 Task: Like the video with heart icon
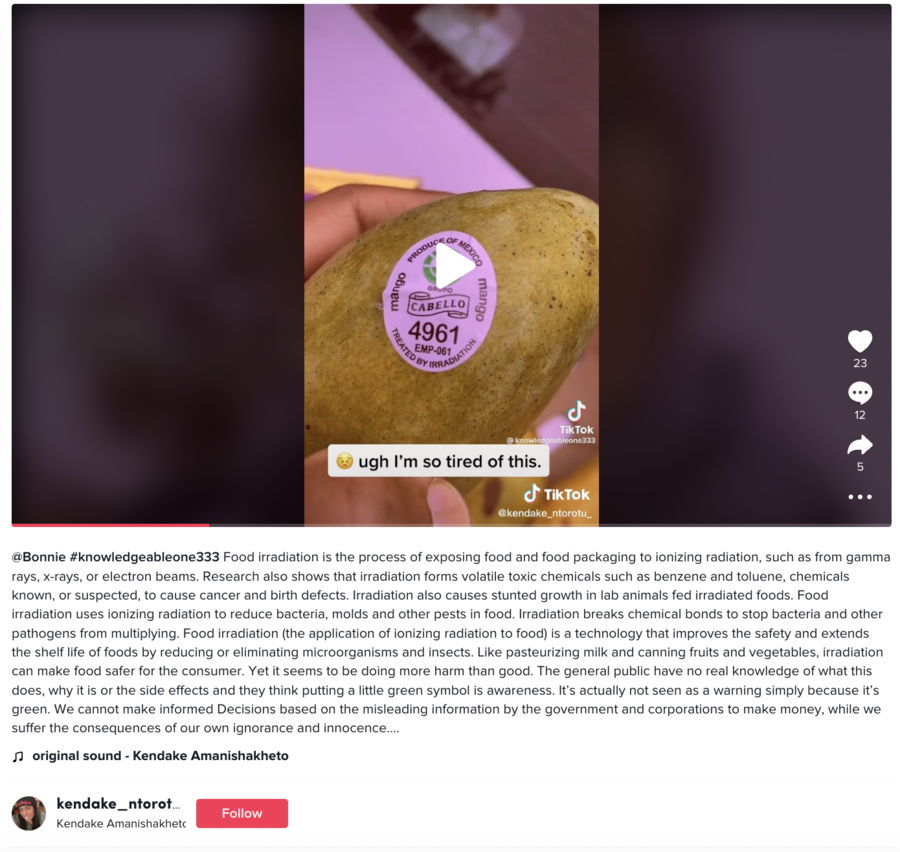click(x=860, y=341)
